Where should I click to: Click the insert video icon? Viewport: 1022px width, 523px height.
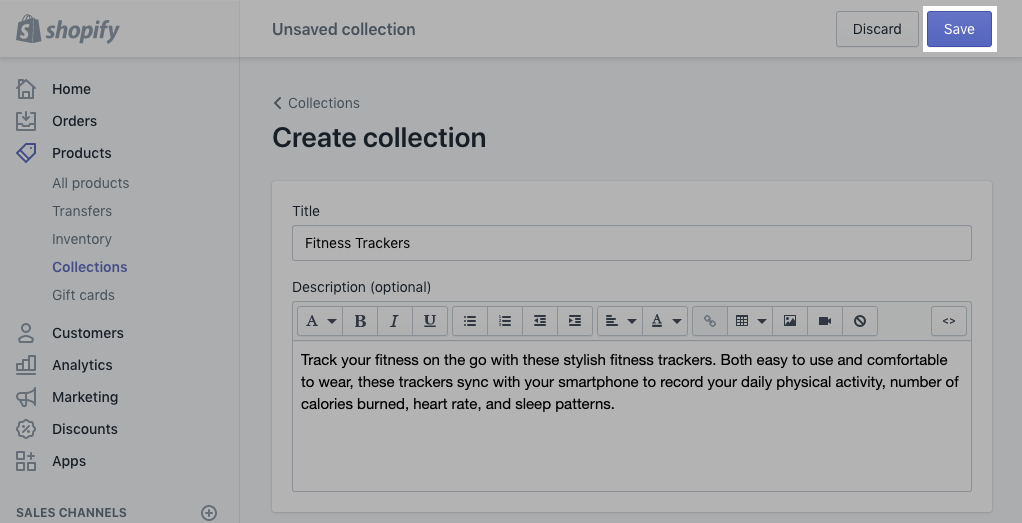click(x=825, y=321)
